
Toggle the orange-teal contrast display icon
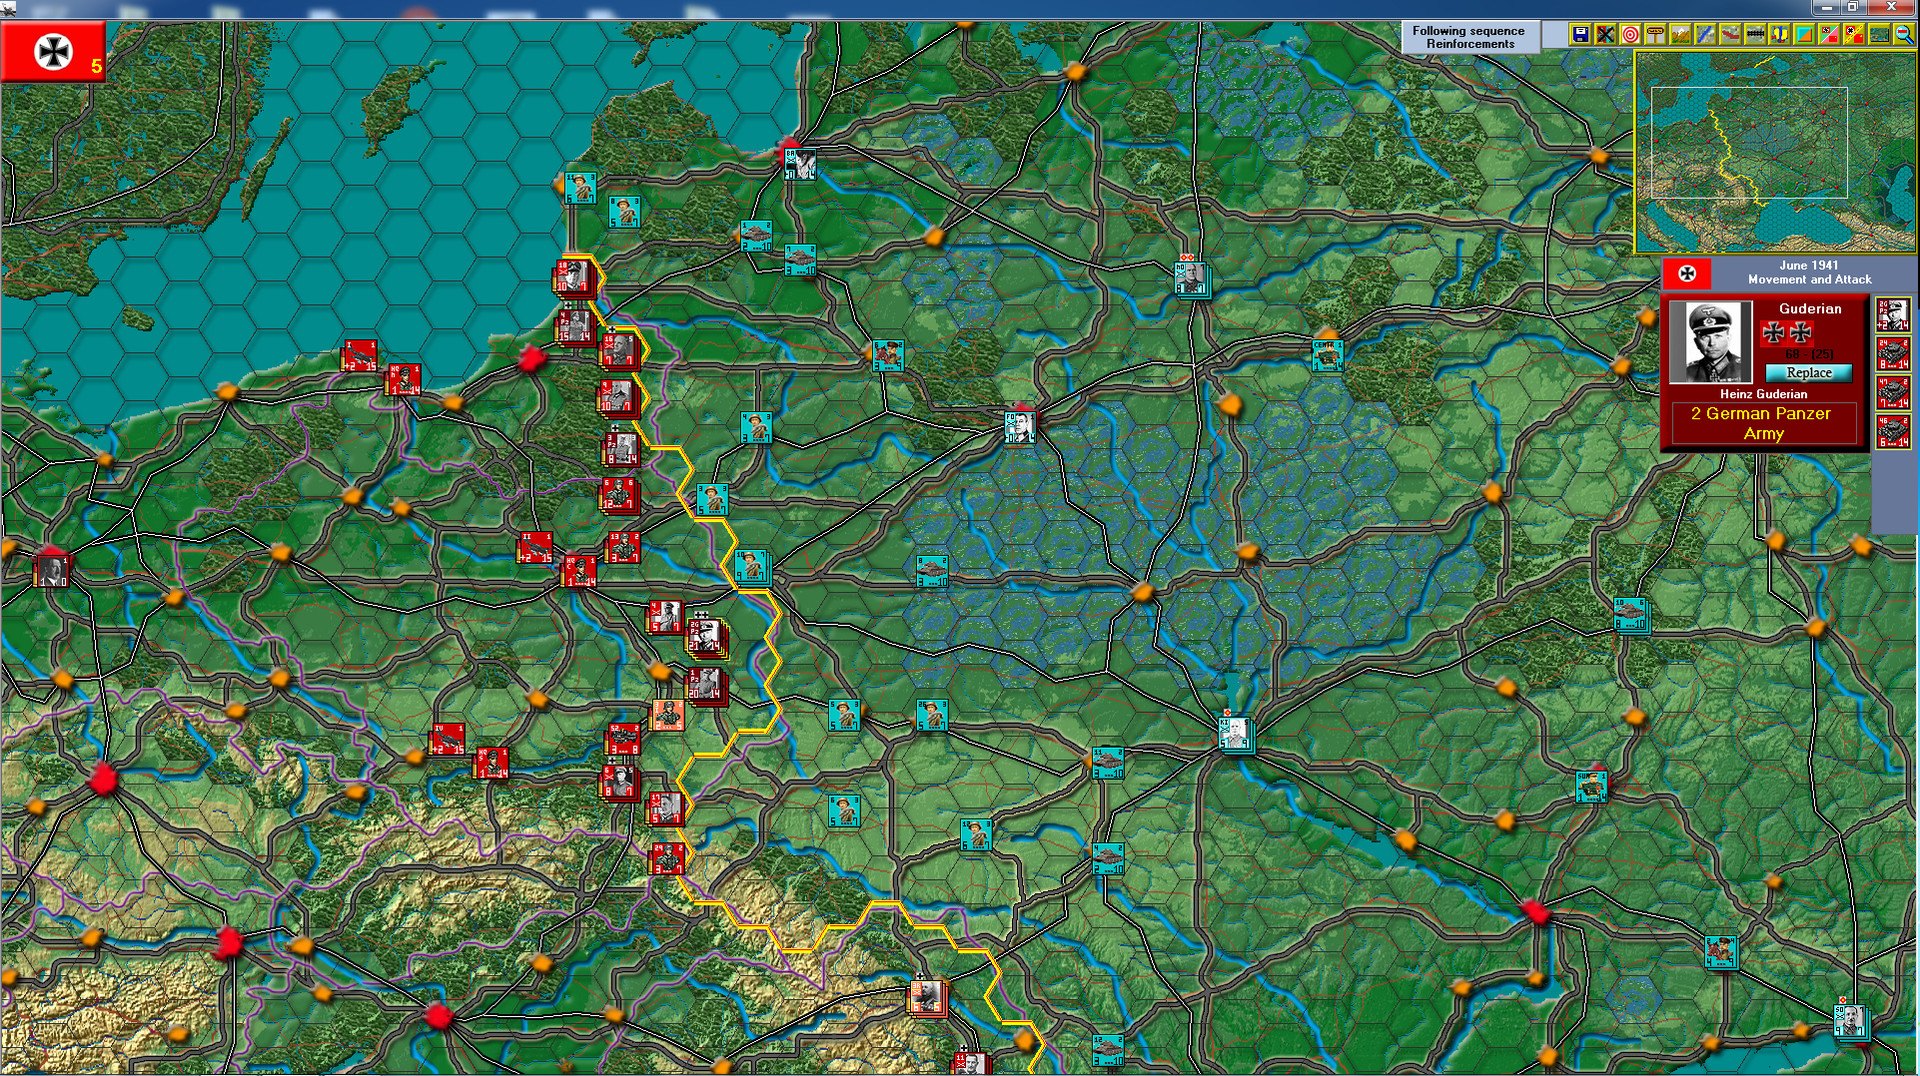pyautogui.click(x=1804, y=35)
